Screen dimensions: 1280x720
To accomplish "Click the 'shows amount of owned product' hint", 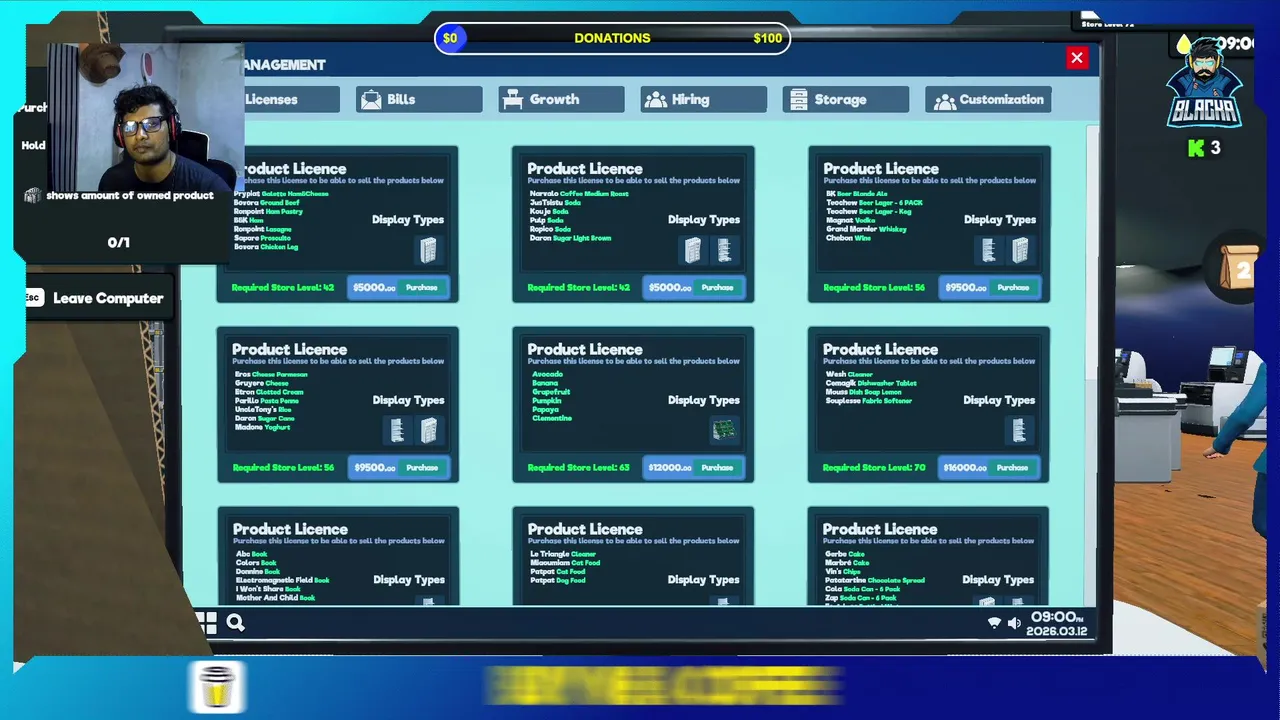I will (x=130, y=195).
